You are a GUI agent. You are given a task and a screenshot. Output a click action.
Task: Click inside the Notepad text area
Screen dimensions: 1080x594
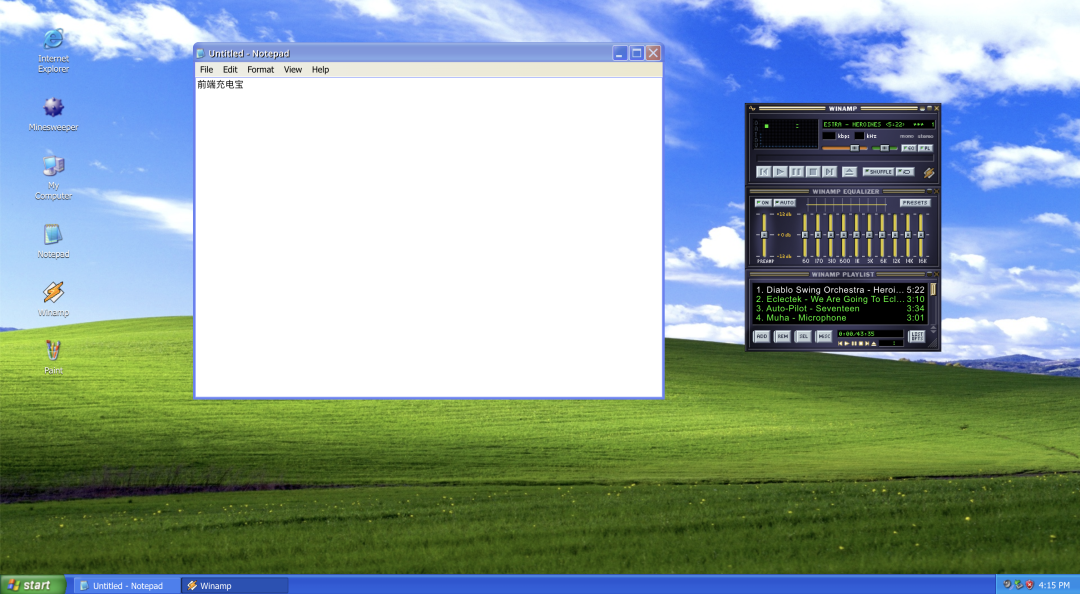428,237
